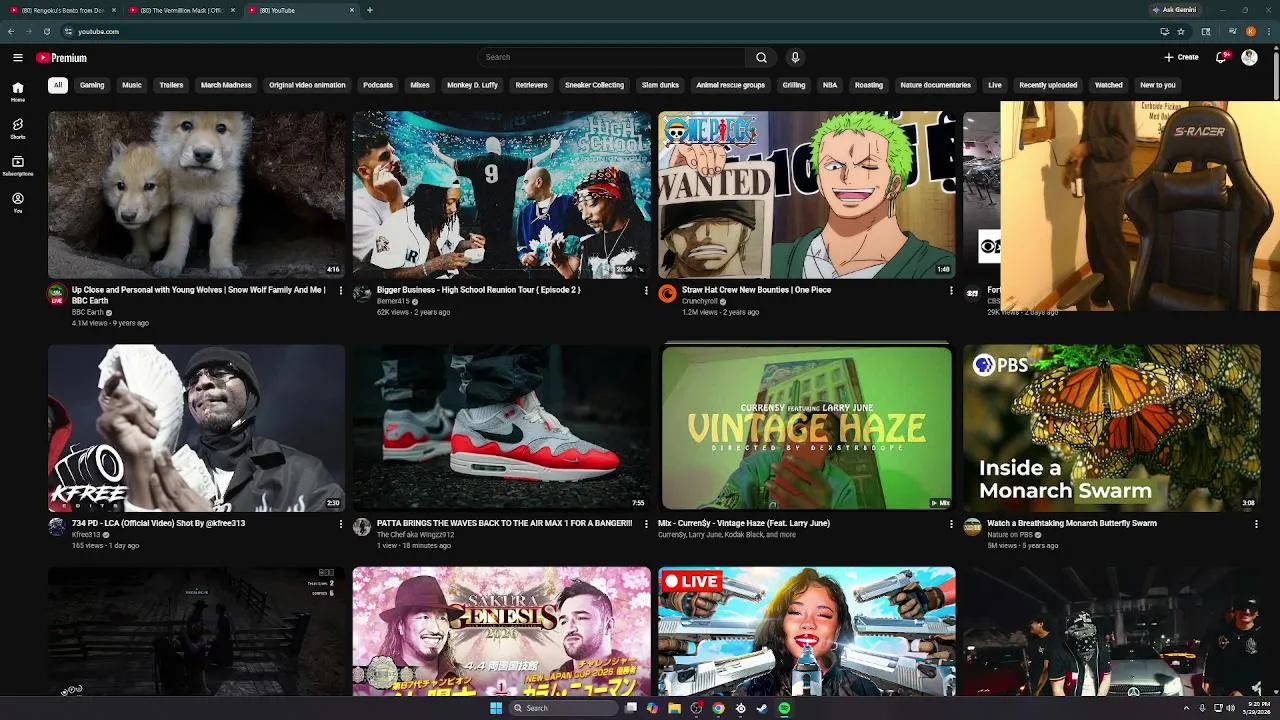The height and width of the screenshot is (720, 1280).
Task: Open 734 PD - LCA Official Video title
Action: (158, 523)
